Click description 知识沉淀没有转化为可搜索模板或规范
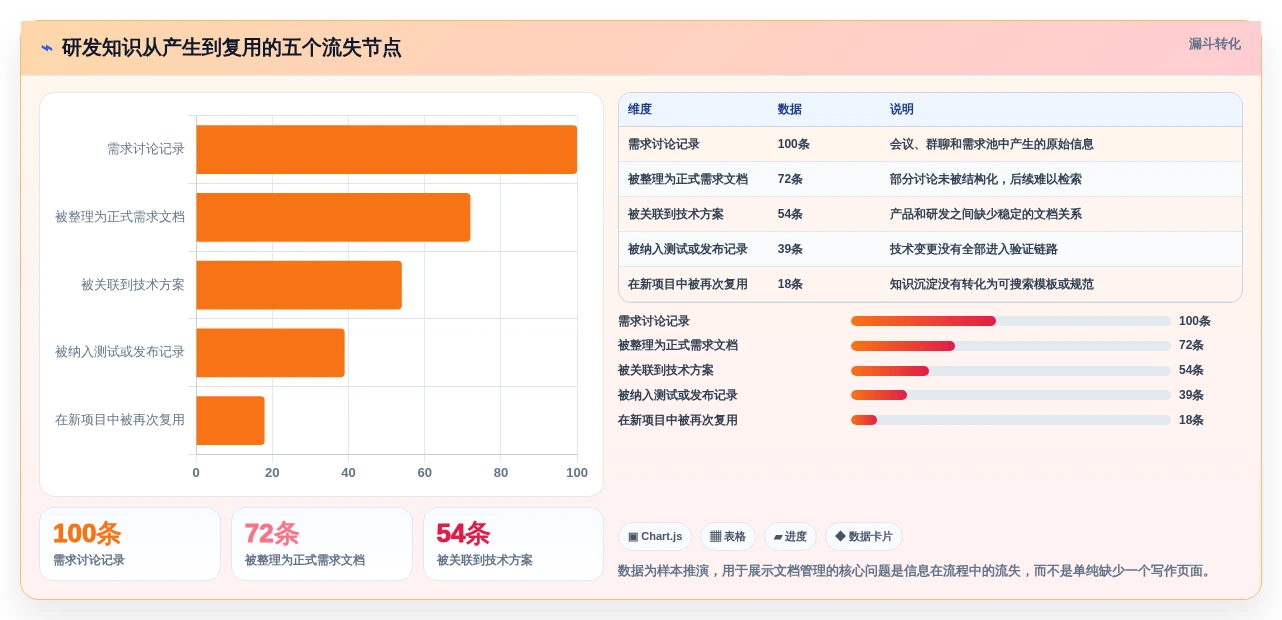Image resolution: width=1282 pixels, height=620 pixels. [992, 284]
